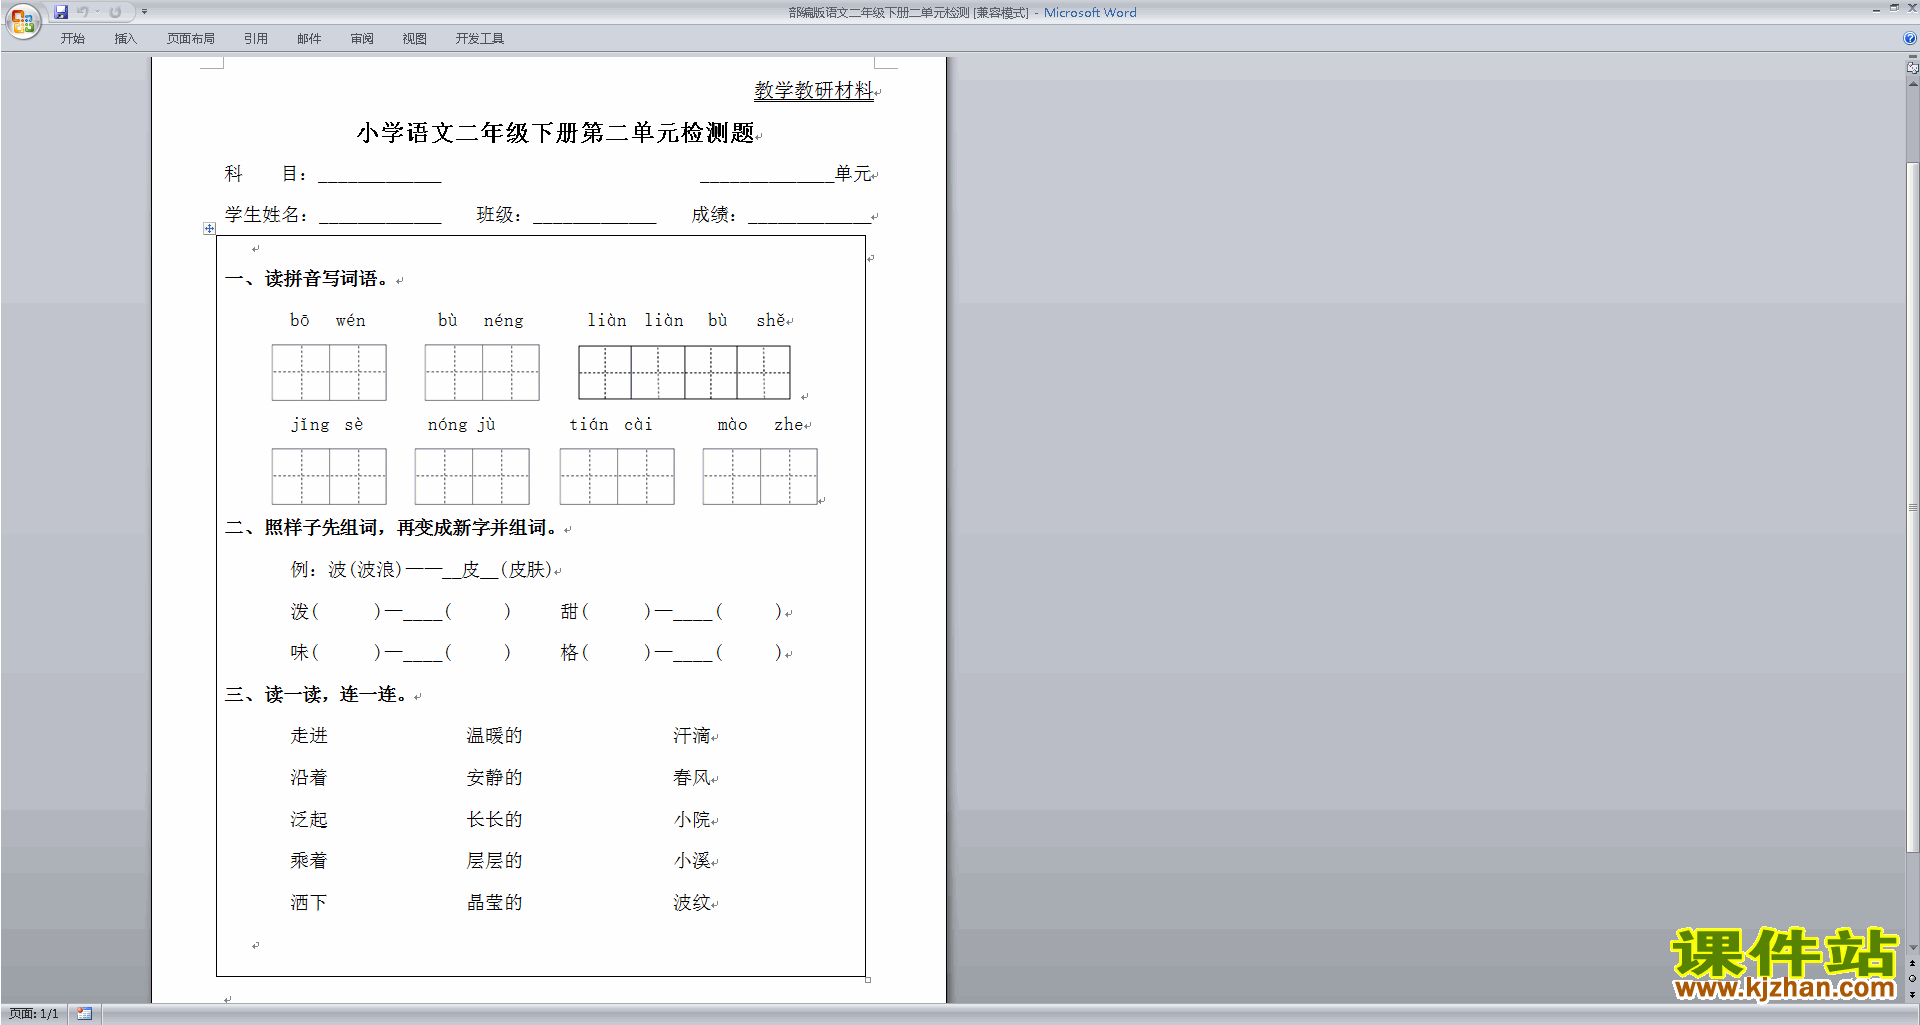
Task: Expand Customize Quick Access Toolbar dropdown
Action: [145, 12]
